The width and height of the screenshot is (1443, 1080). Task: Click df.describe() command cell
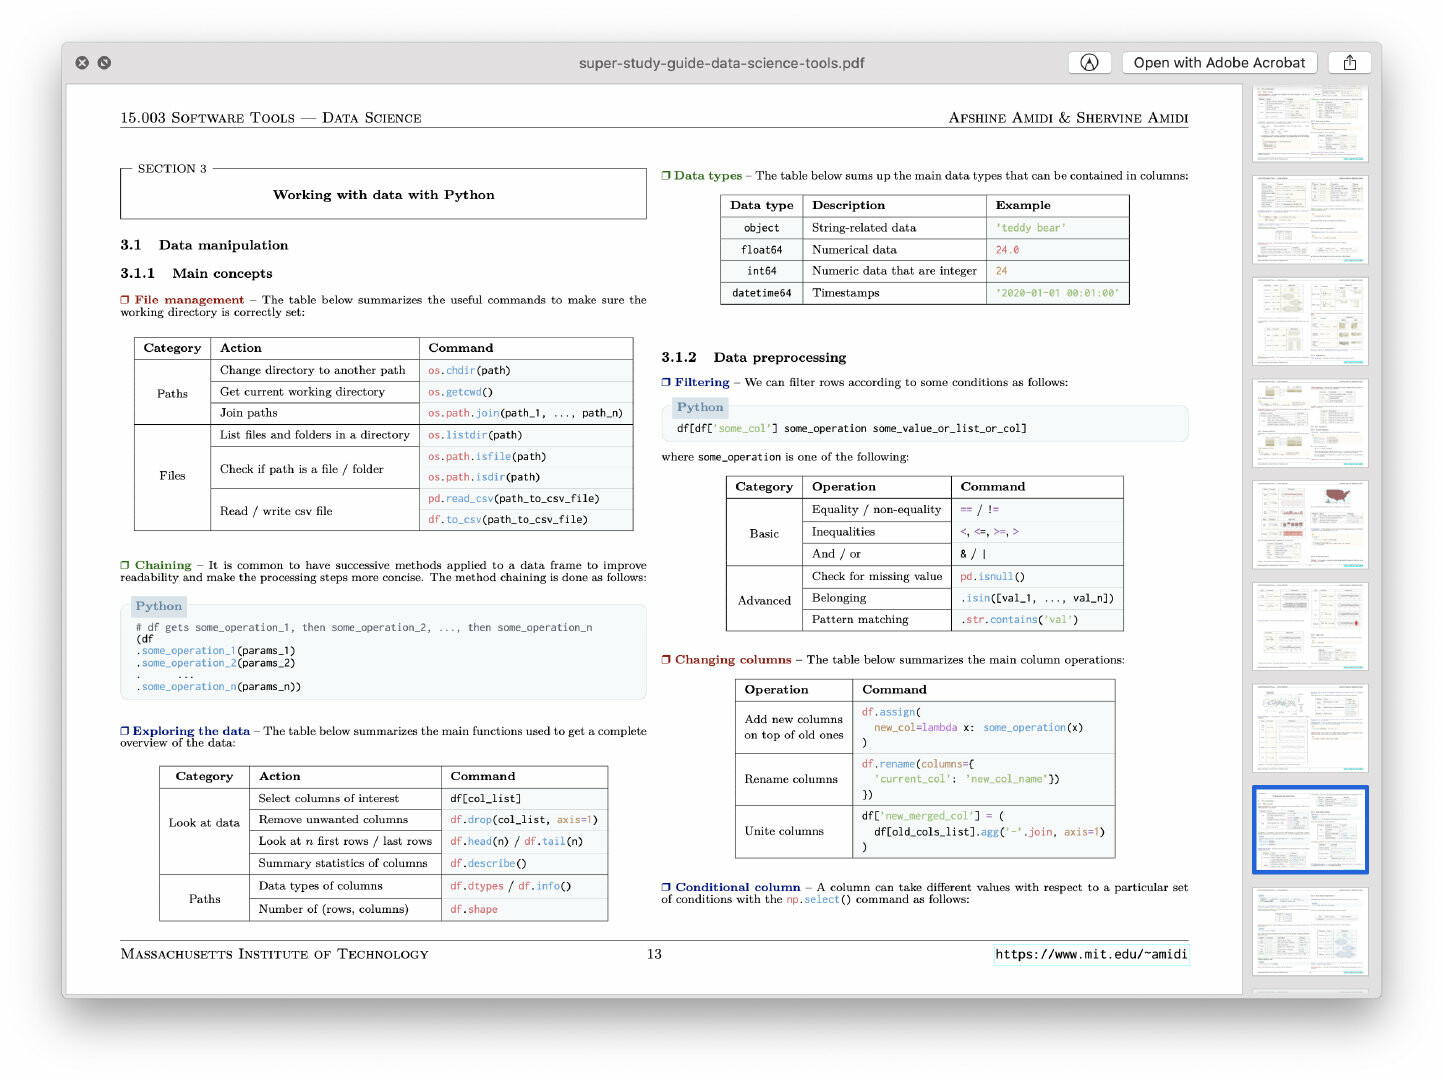coord(524,863)
